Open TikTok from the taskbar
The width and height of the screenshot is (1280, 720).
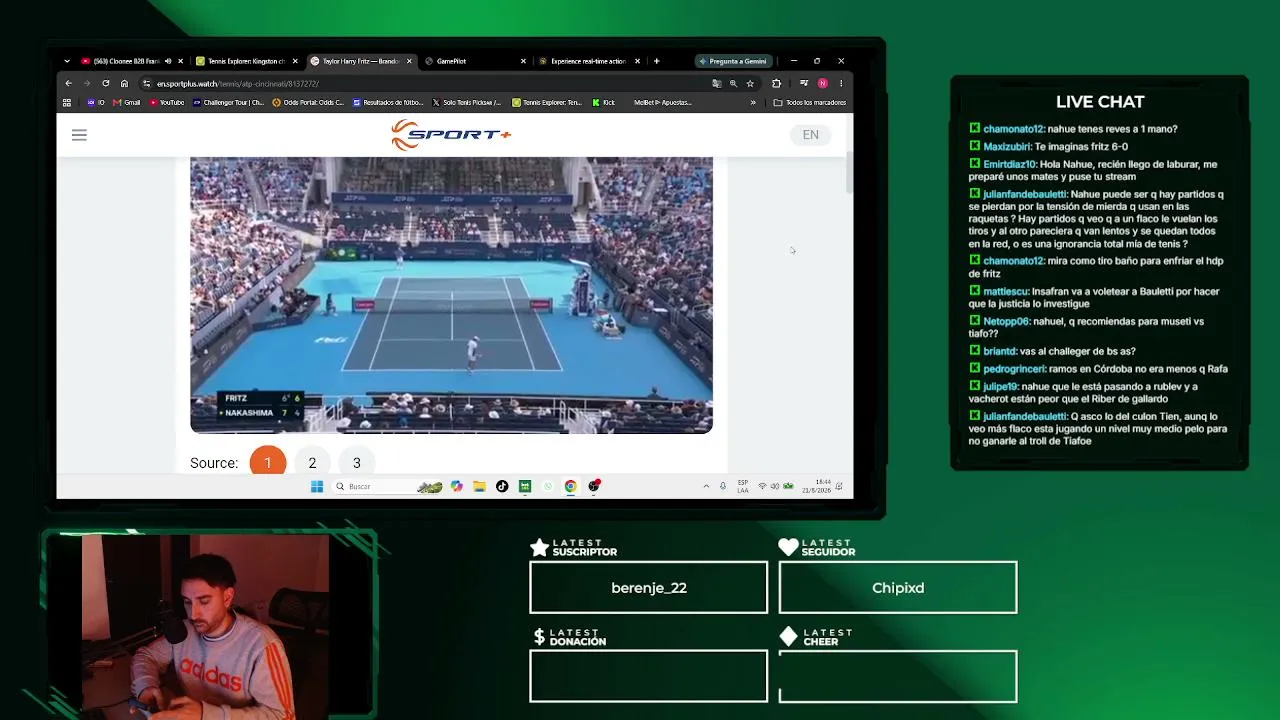click(x=502, y=486)
